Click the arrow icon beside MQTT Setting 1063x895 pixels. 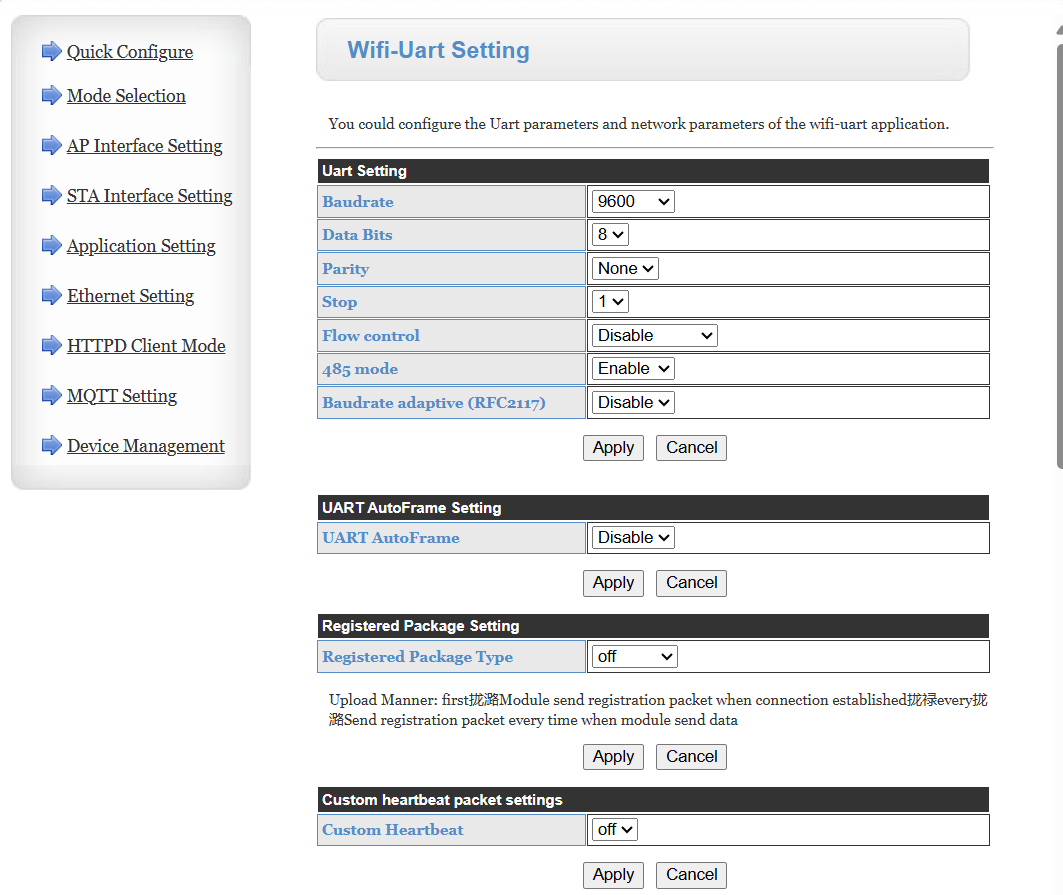52,395
